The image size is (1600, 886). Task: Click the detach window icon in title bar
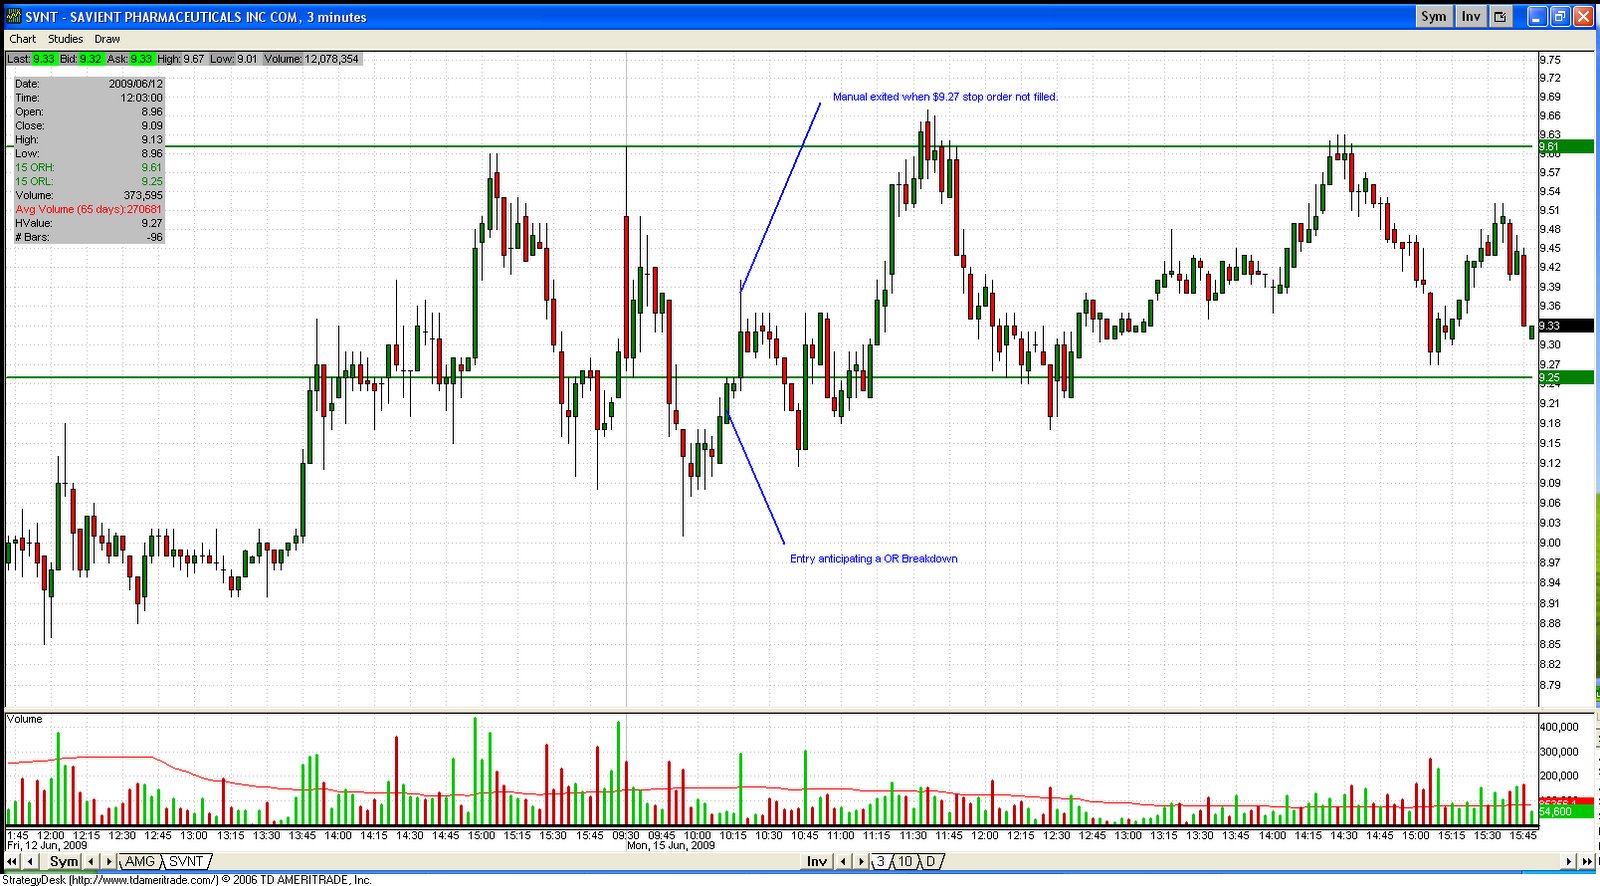tap(1500, 16)
